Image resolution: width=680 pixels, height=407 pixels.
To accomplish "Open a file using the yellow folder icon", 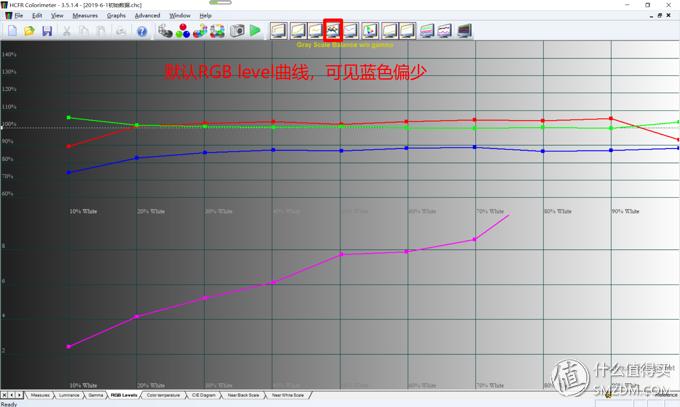I will tap(29, 31).
